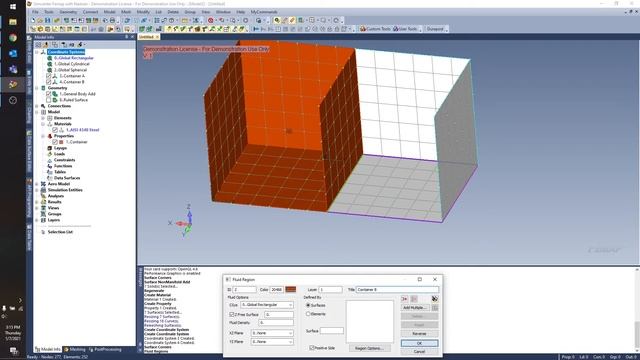Click the Layer input field
Viewport: 640px width, 360px height.
click(x=330, y=289)
